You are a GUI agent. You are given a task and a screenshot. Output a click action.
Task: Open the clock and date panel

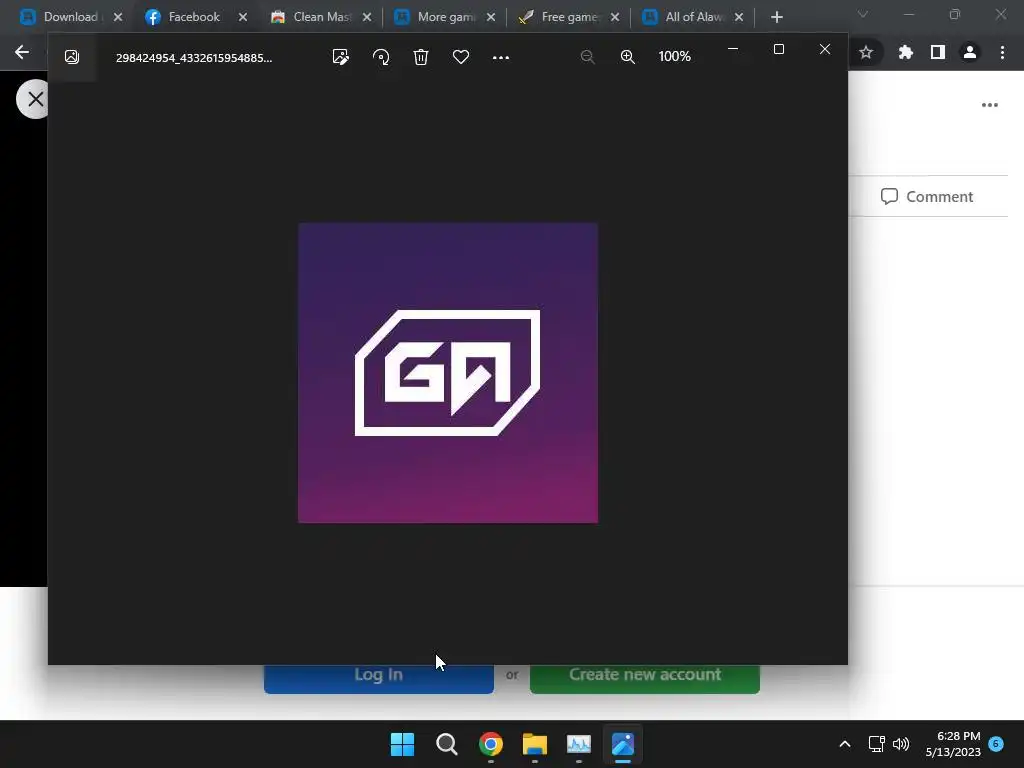(953, 744)
